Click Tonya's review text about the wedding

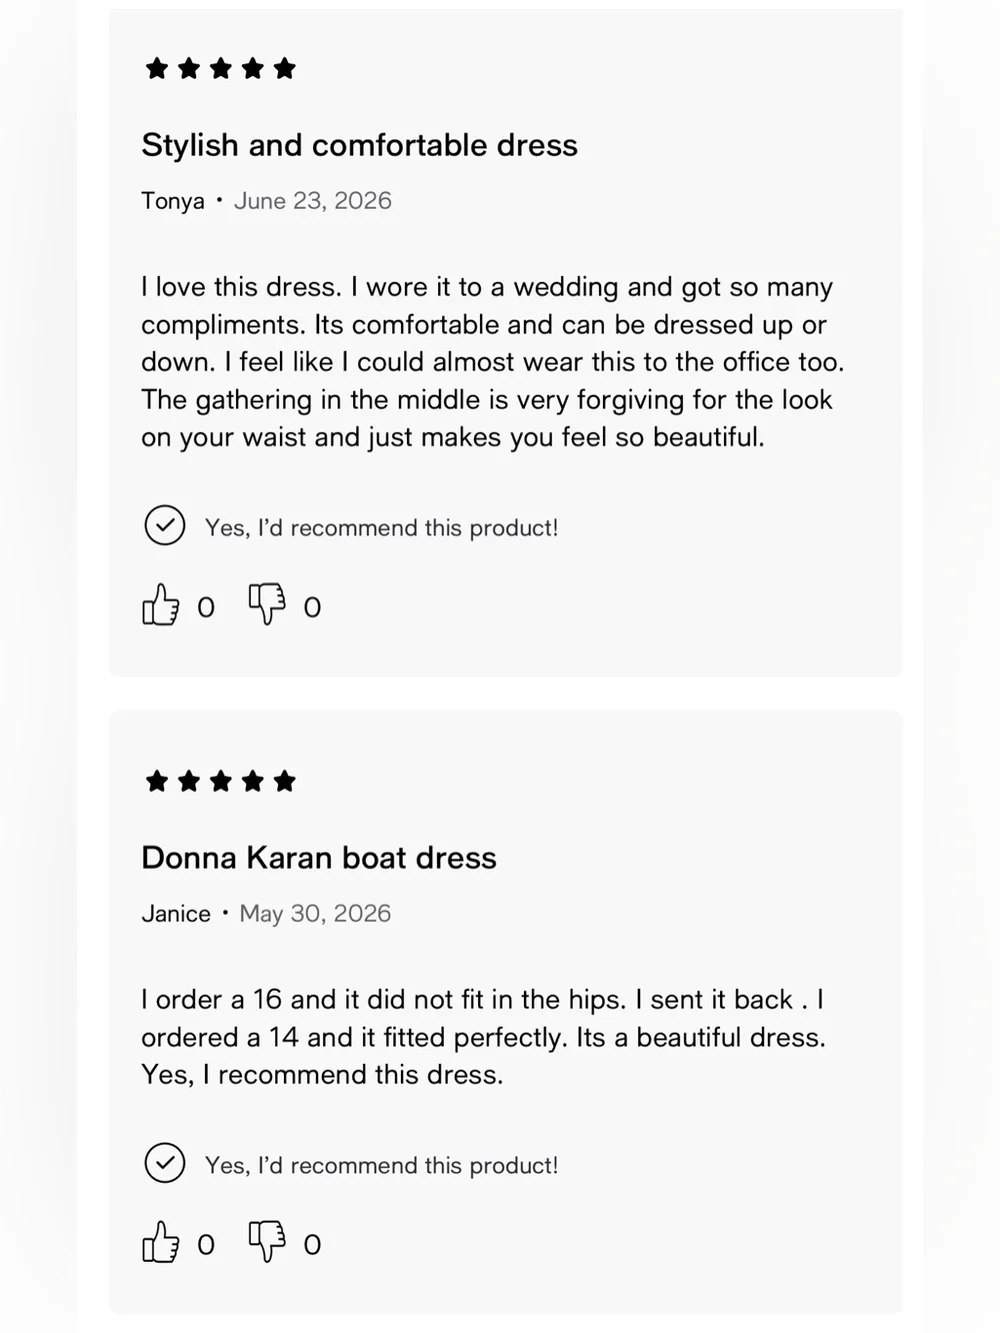pos(493,362)
